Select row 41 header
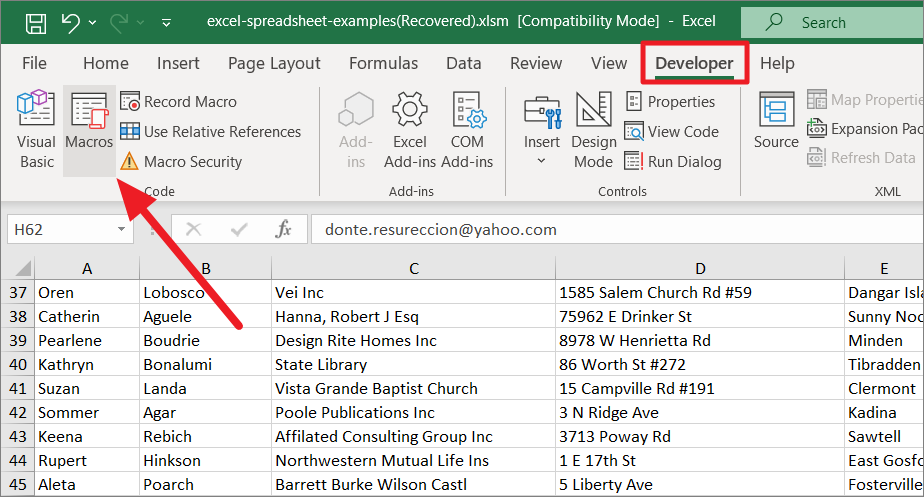The height and width of the screenshot is (497, 924). click(x=18, y=389)
